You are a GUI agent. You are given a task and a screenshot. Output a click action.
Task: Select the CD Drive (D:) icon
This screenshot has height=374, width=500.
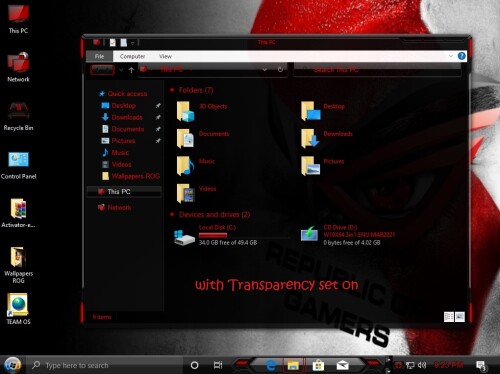coord(309,233)
